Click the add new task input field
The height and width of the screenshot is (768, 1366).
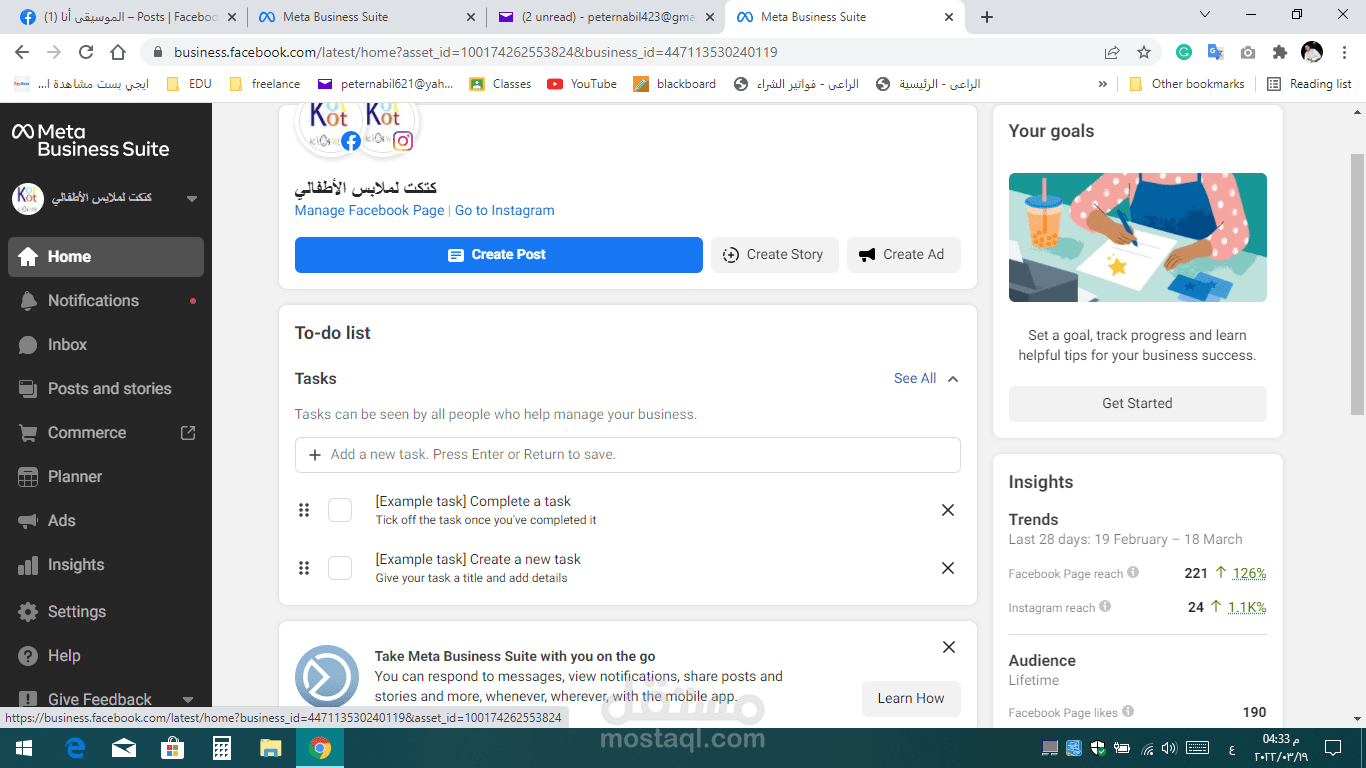tap(628, 455)
